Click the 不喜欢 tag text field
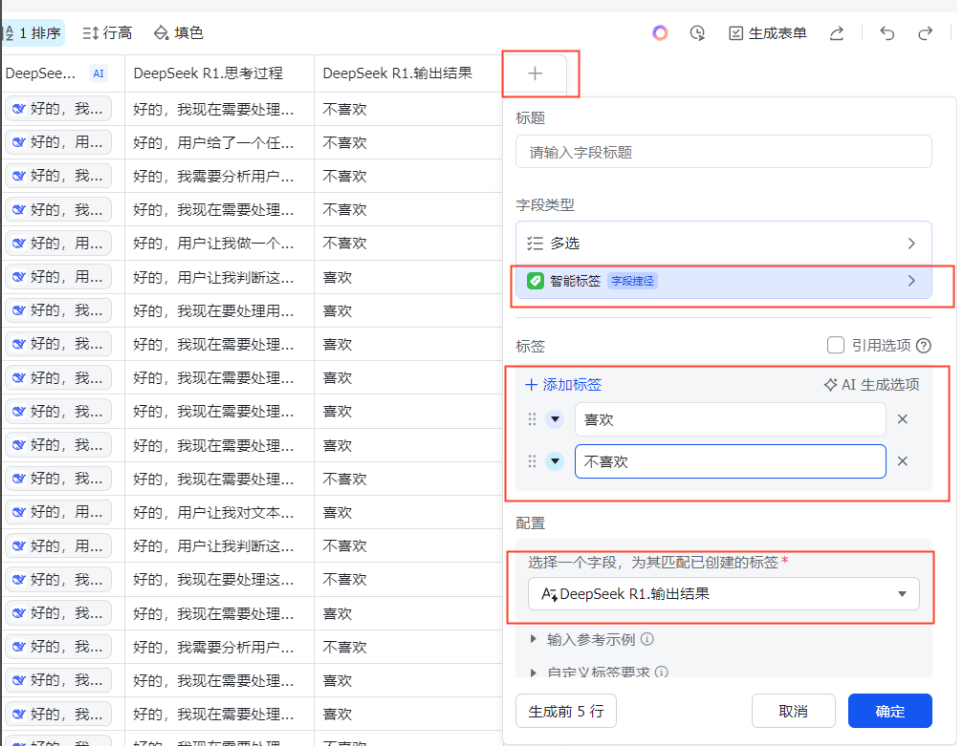 tap(730, 461)
